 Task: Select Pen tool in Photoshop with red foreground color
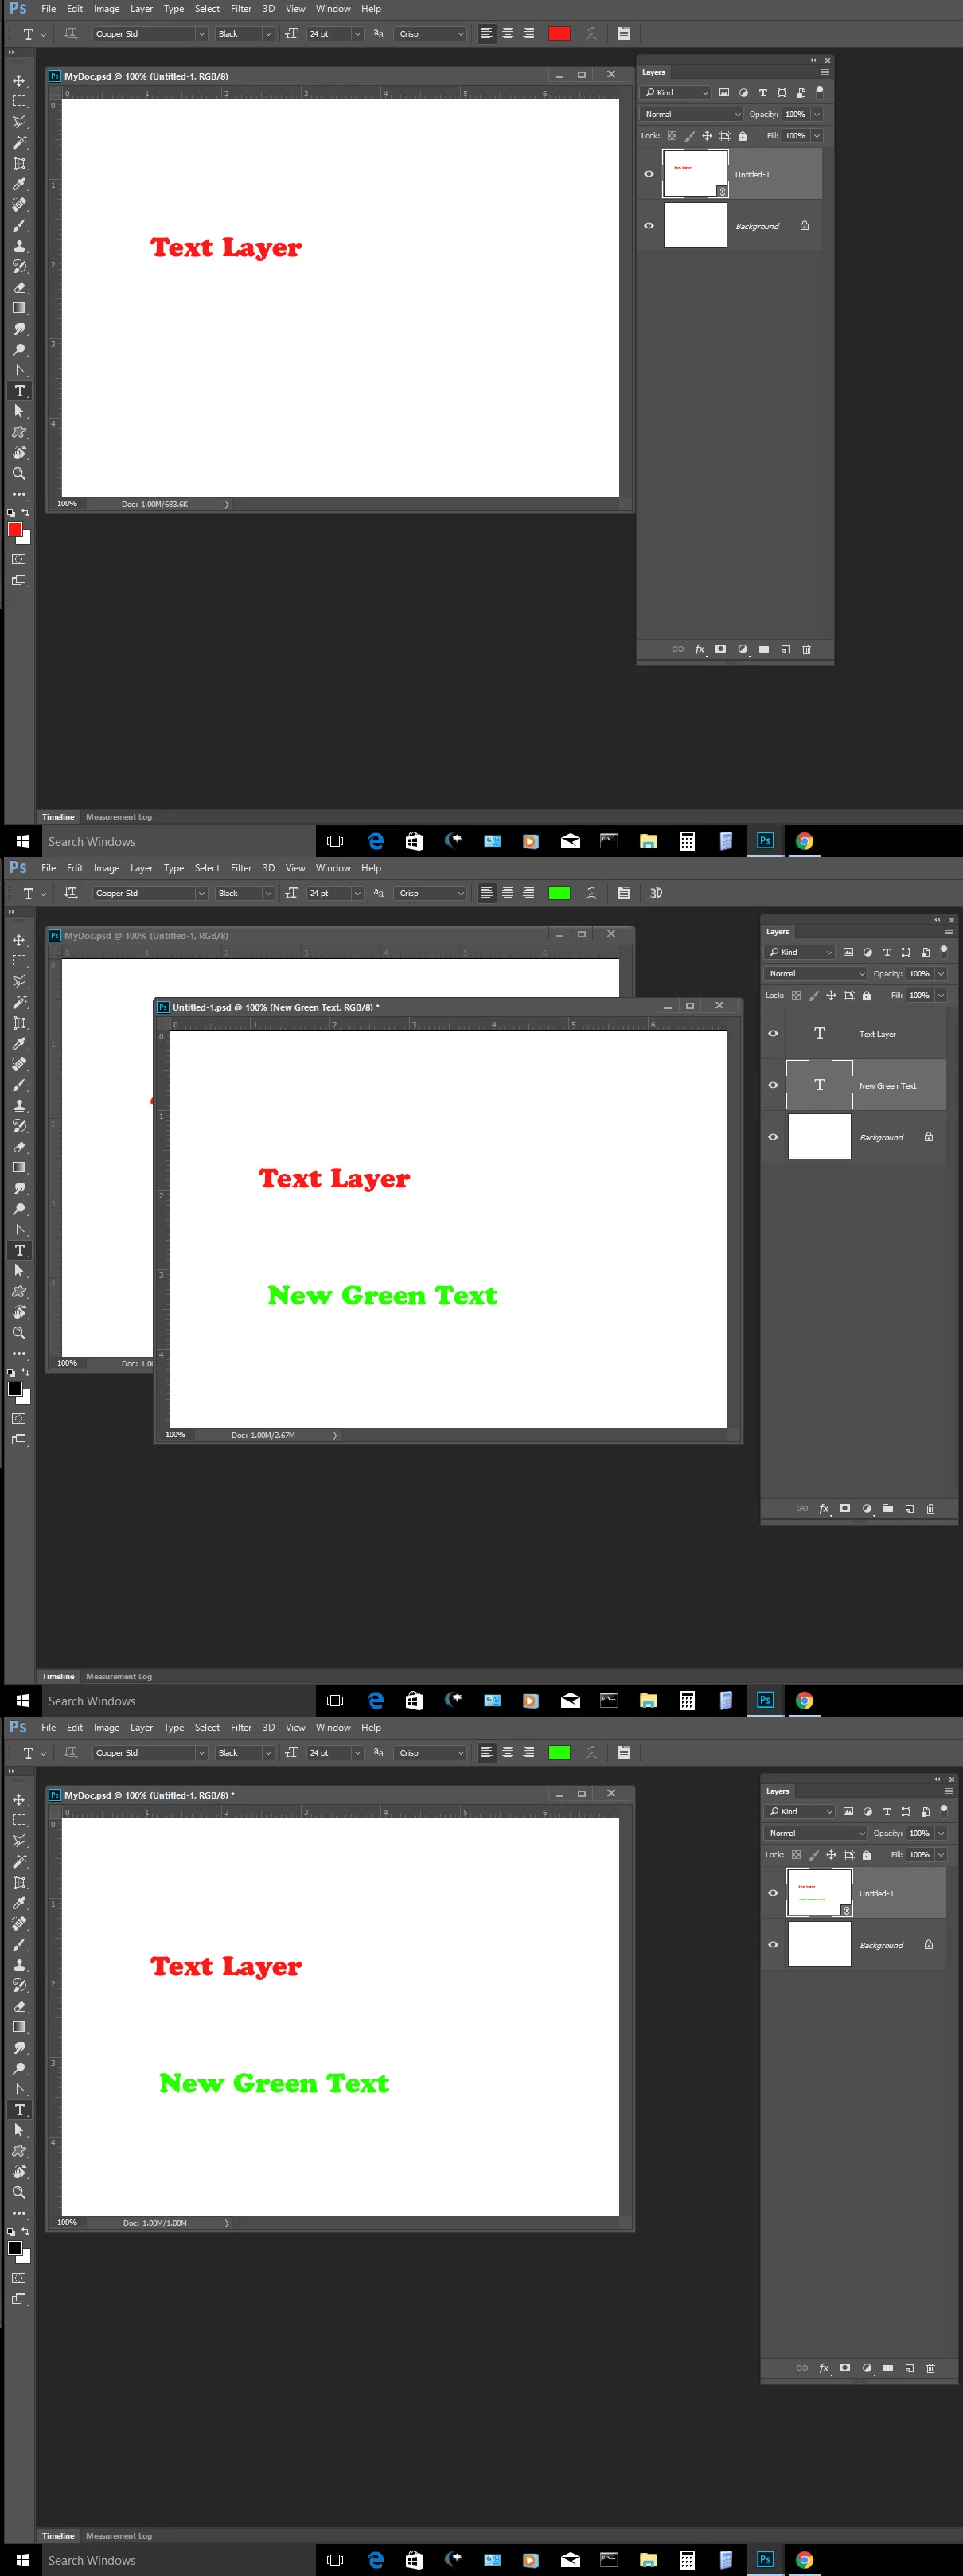[19, 370]
